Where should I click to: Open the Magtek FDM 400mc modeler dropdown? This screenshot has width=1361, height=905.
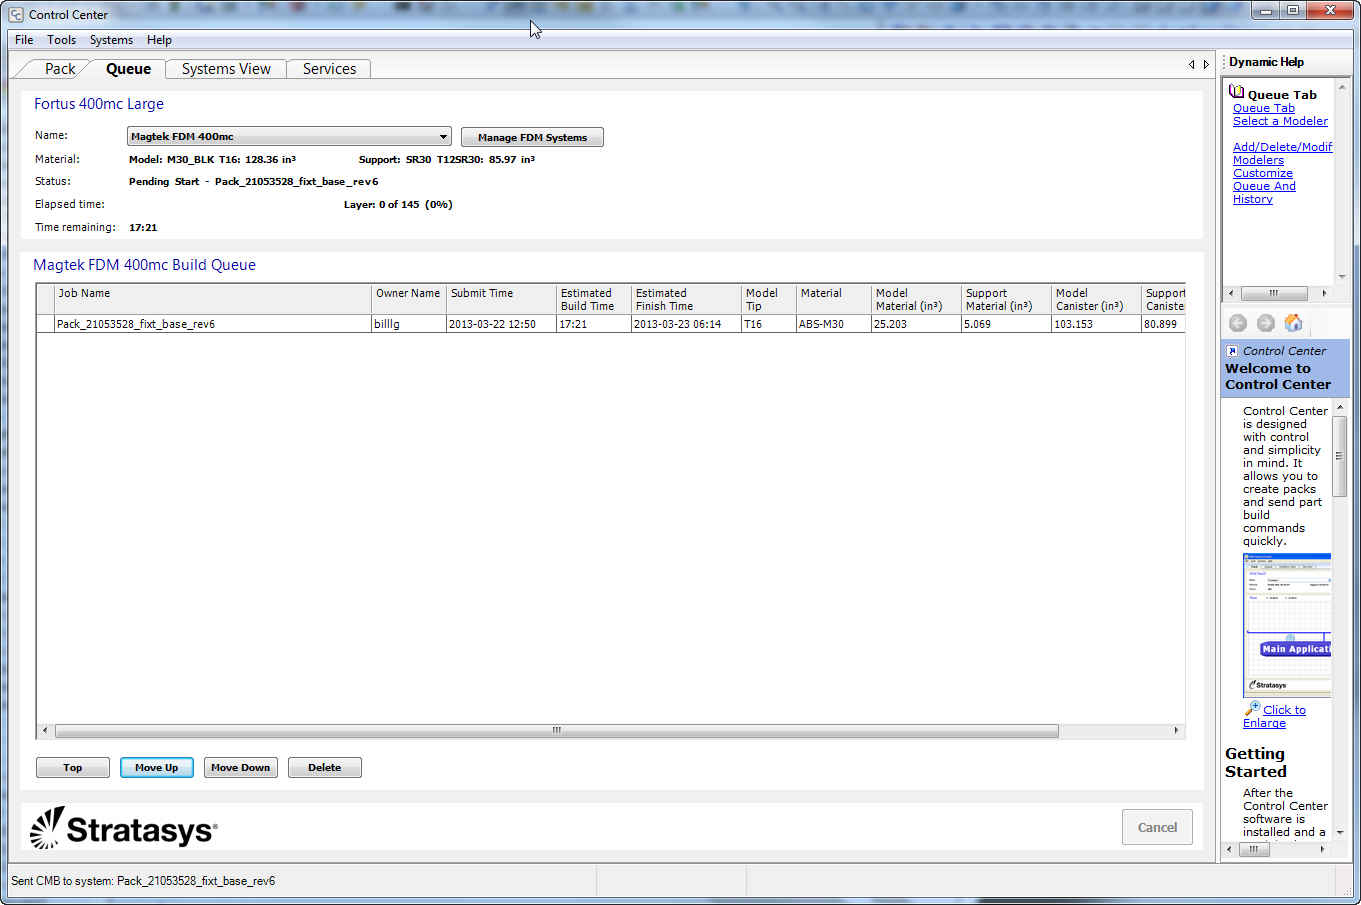[289, 136]
